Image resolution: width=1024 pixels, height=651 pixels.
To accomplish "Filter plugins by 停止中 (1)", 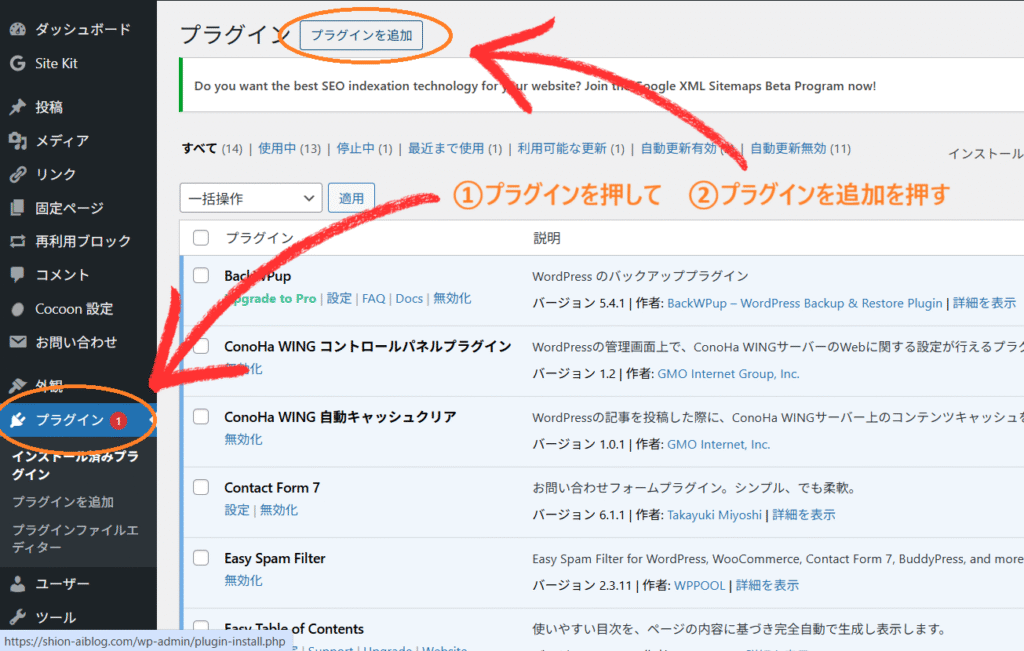I will pyautogui.click(x=364, y=149).
